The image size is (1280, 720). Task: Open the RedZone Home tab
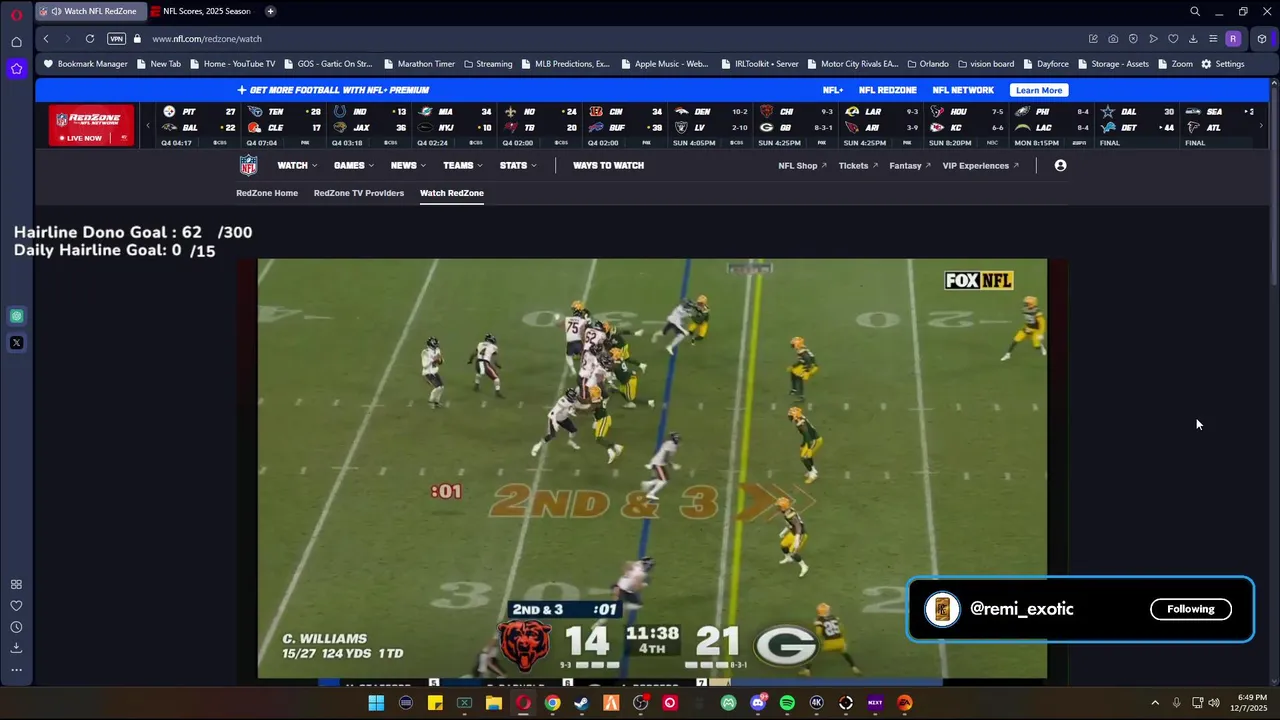pos(267,193)
